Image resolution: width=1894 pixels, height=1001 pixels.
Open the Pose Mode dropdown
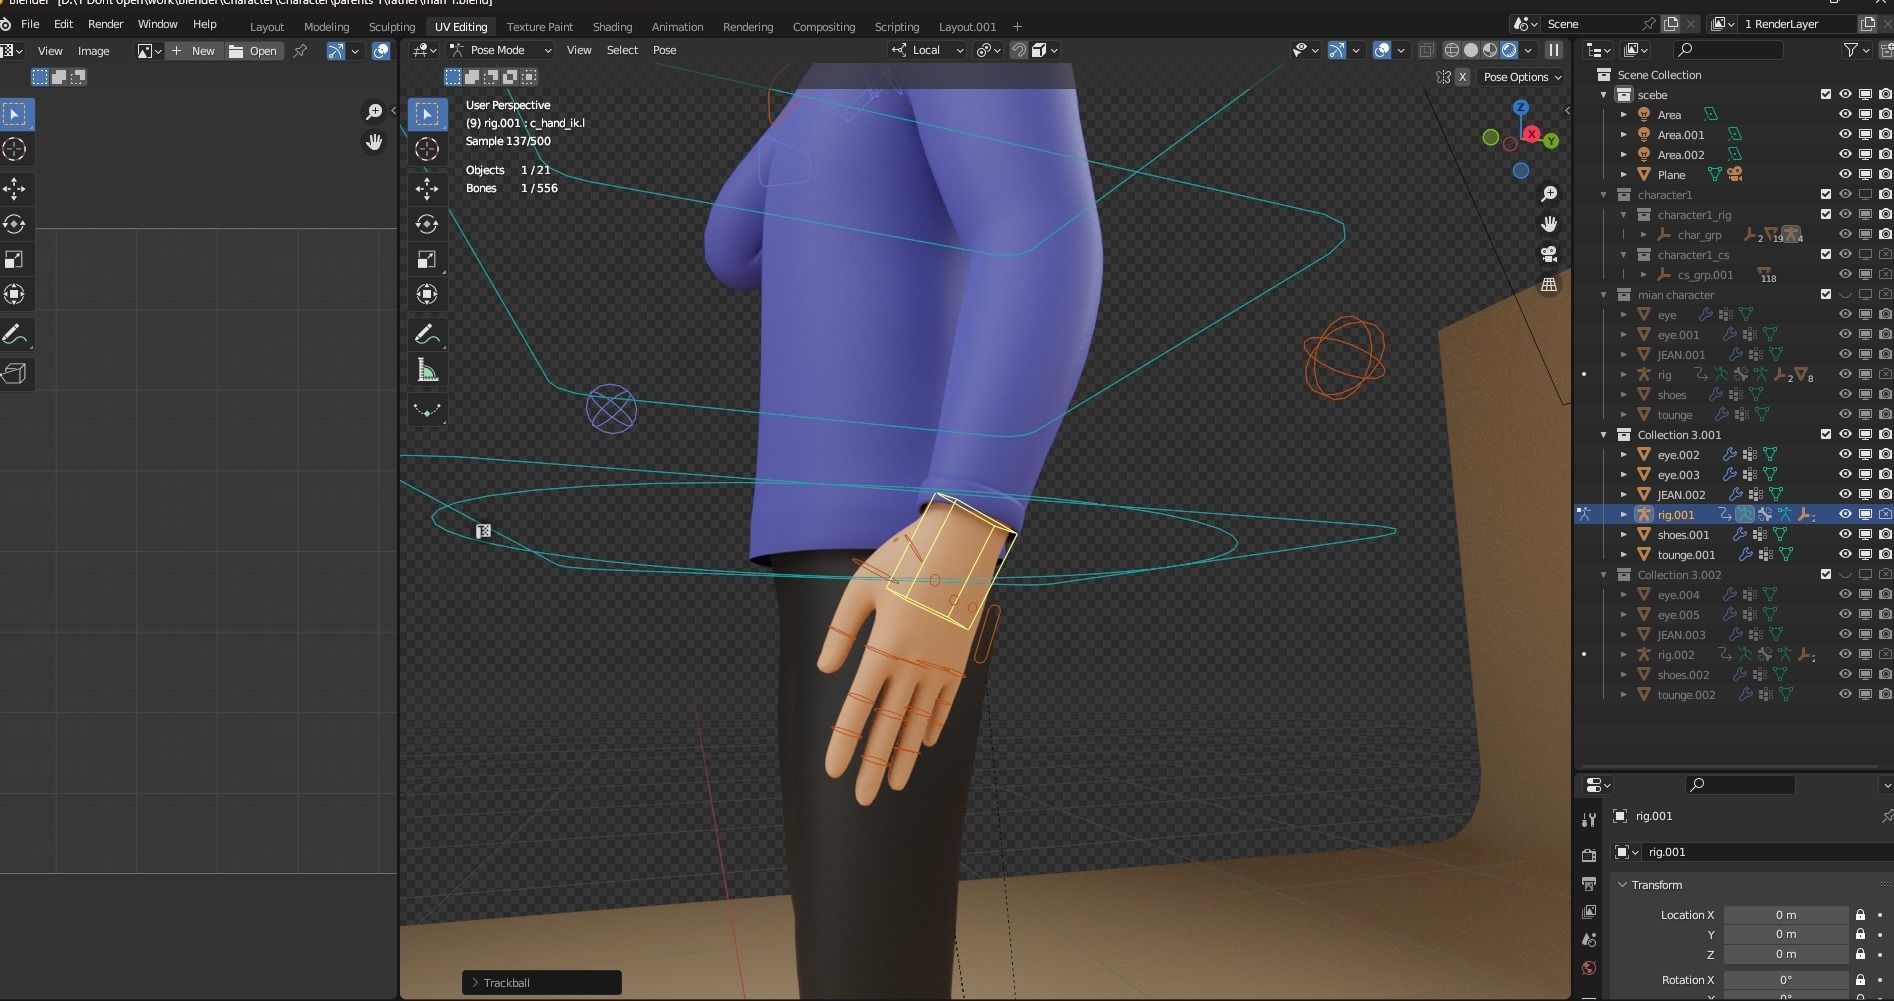[x=501, y=50]
